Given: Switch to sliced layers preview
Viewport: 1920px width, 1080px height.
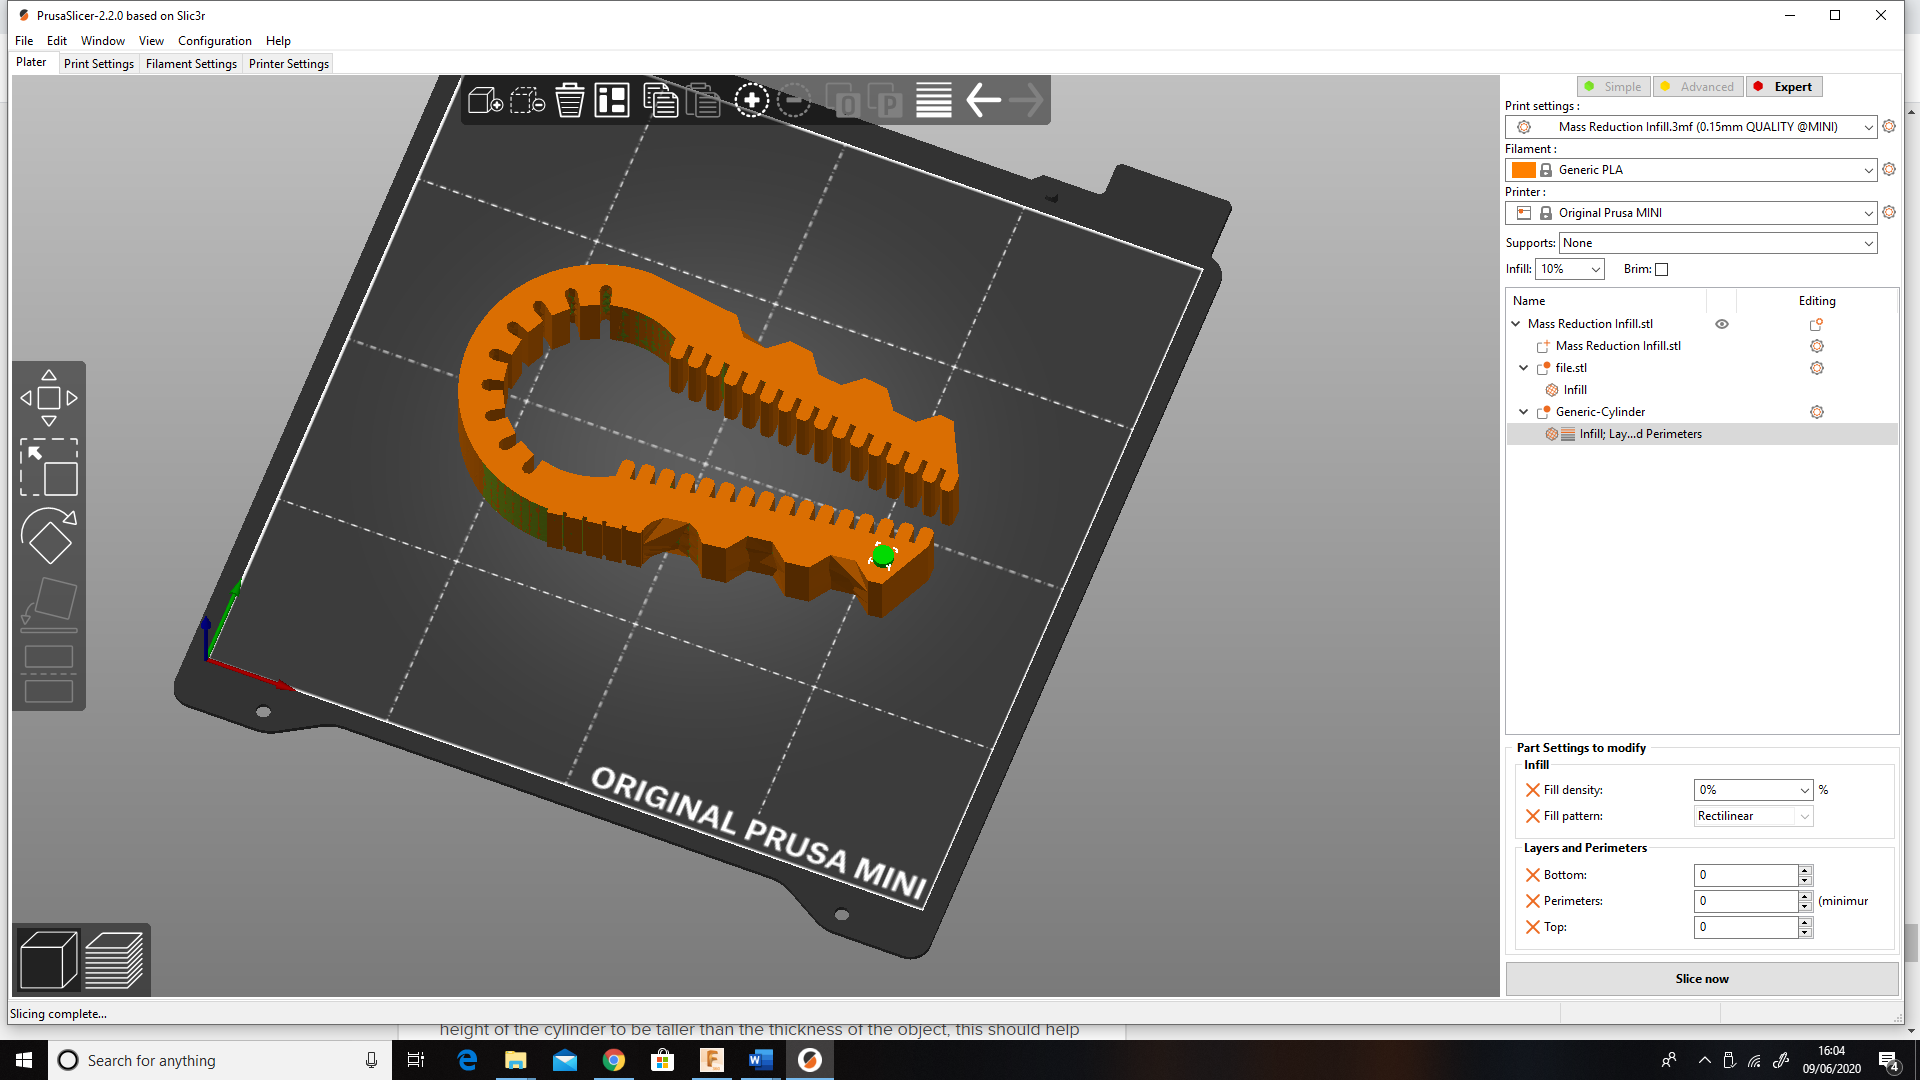Looking at the screenshot, I should click(x=114, y=960).
